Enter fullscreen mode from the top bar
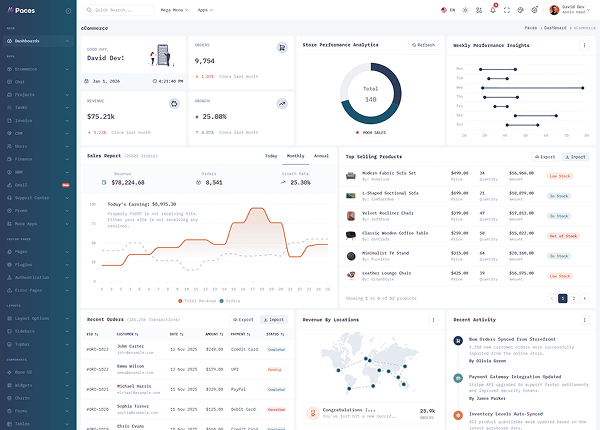This screenshot has height=430, width=600. [507, 10]
